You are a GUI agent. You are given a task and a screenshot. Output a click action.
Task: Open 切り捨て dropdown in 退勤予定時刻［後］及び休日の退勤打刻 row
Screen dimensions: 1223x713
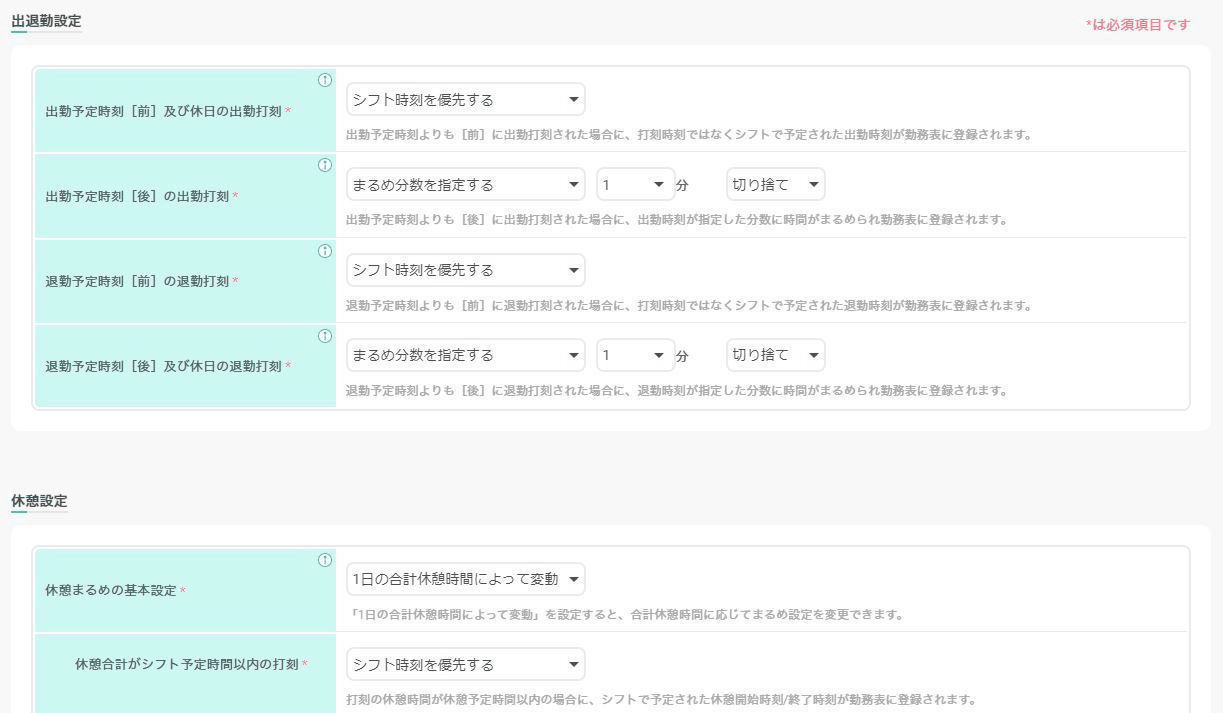pyautogui.click(x=775, y=355)
